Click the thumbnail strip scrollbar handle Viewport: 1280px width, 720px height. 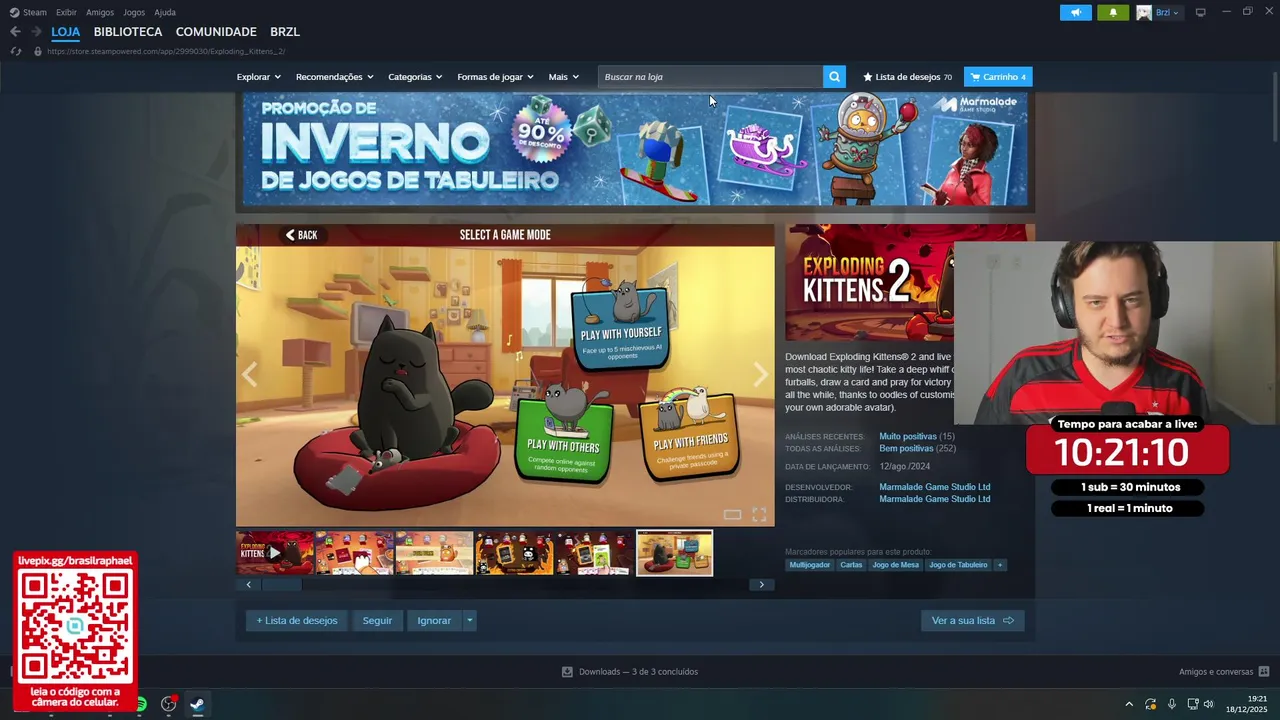pos(282,585)
